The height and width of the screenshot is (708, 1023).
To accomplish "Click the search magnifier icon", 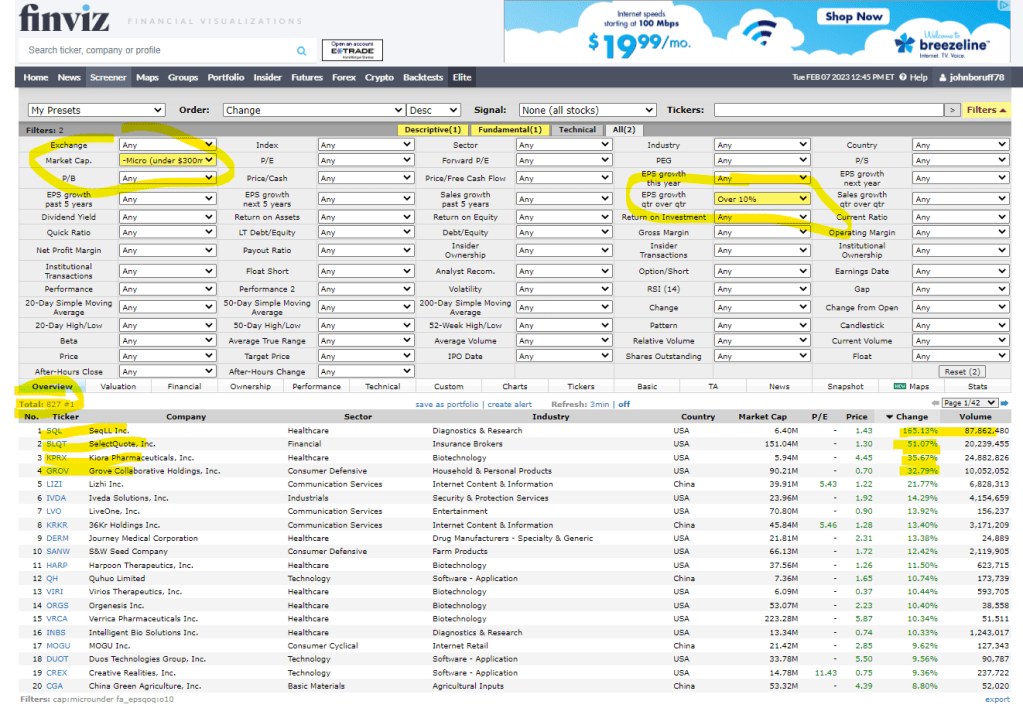I will [x=302, y=50].
